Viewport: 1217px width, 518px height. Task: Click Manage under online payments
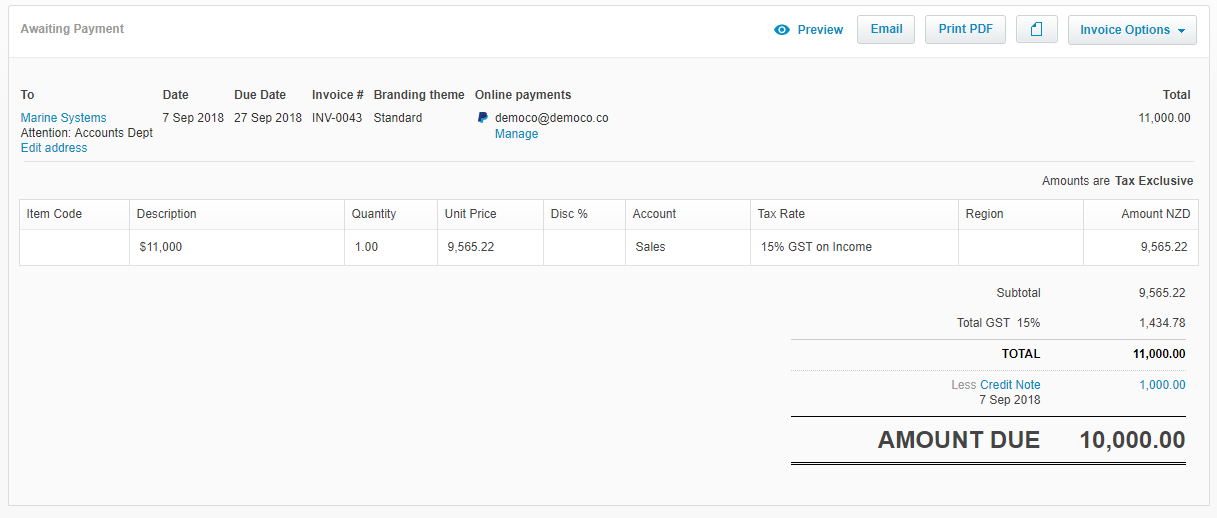click(516, 134)
